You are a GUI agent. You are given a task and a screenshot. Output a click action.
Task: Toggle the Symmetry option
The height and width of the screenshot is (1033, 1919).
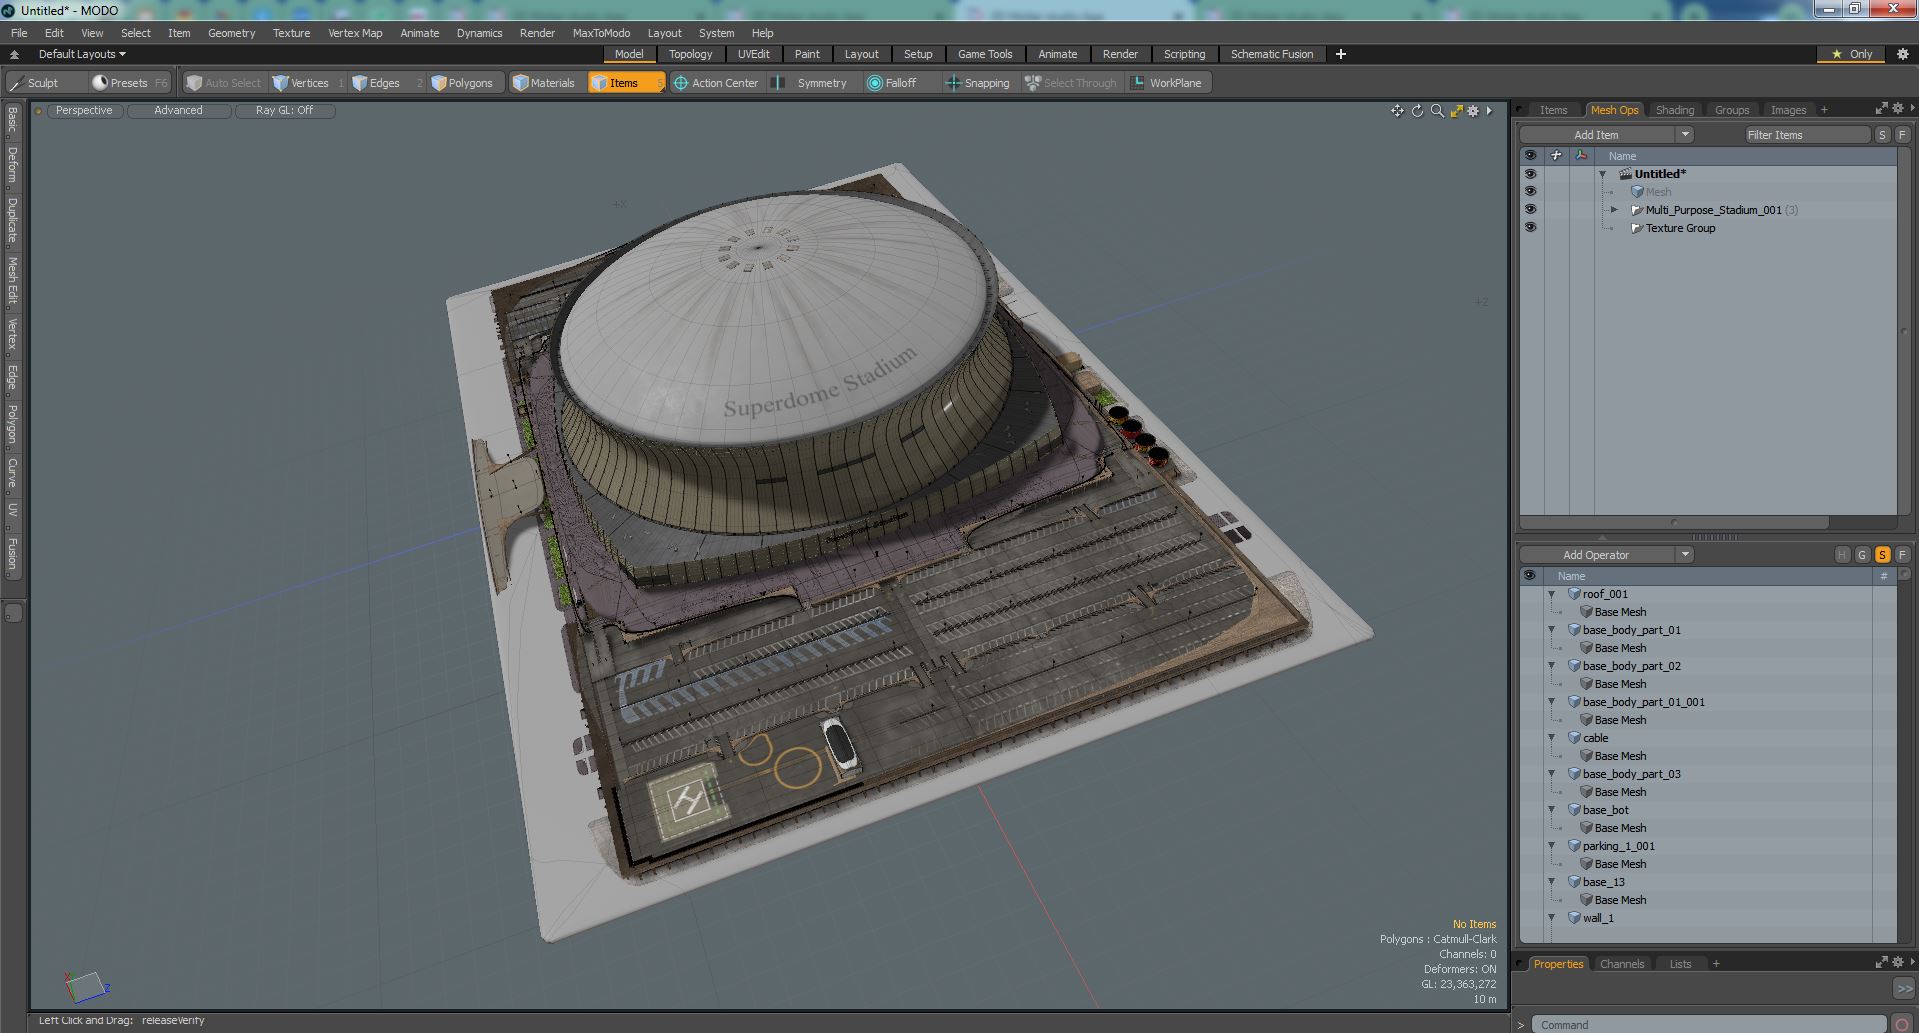pyautogui.click(x=812, y=83)
